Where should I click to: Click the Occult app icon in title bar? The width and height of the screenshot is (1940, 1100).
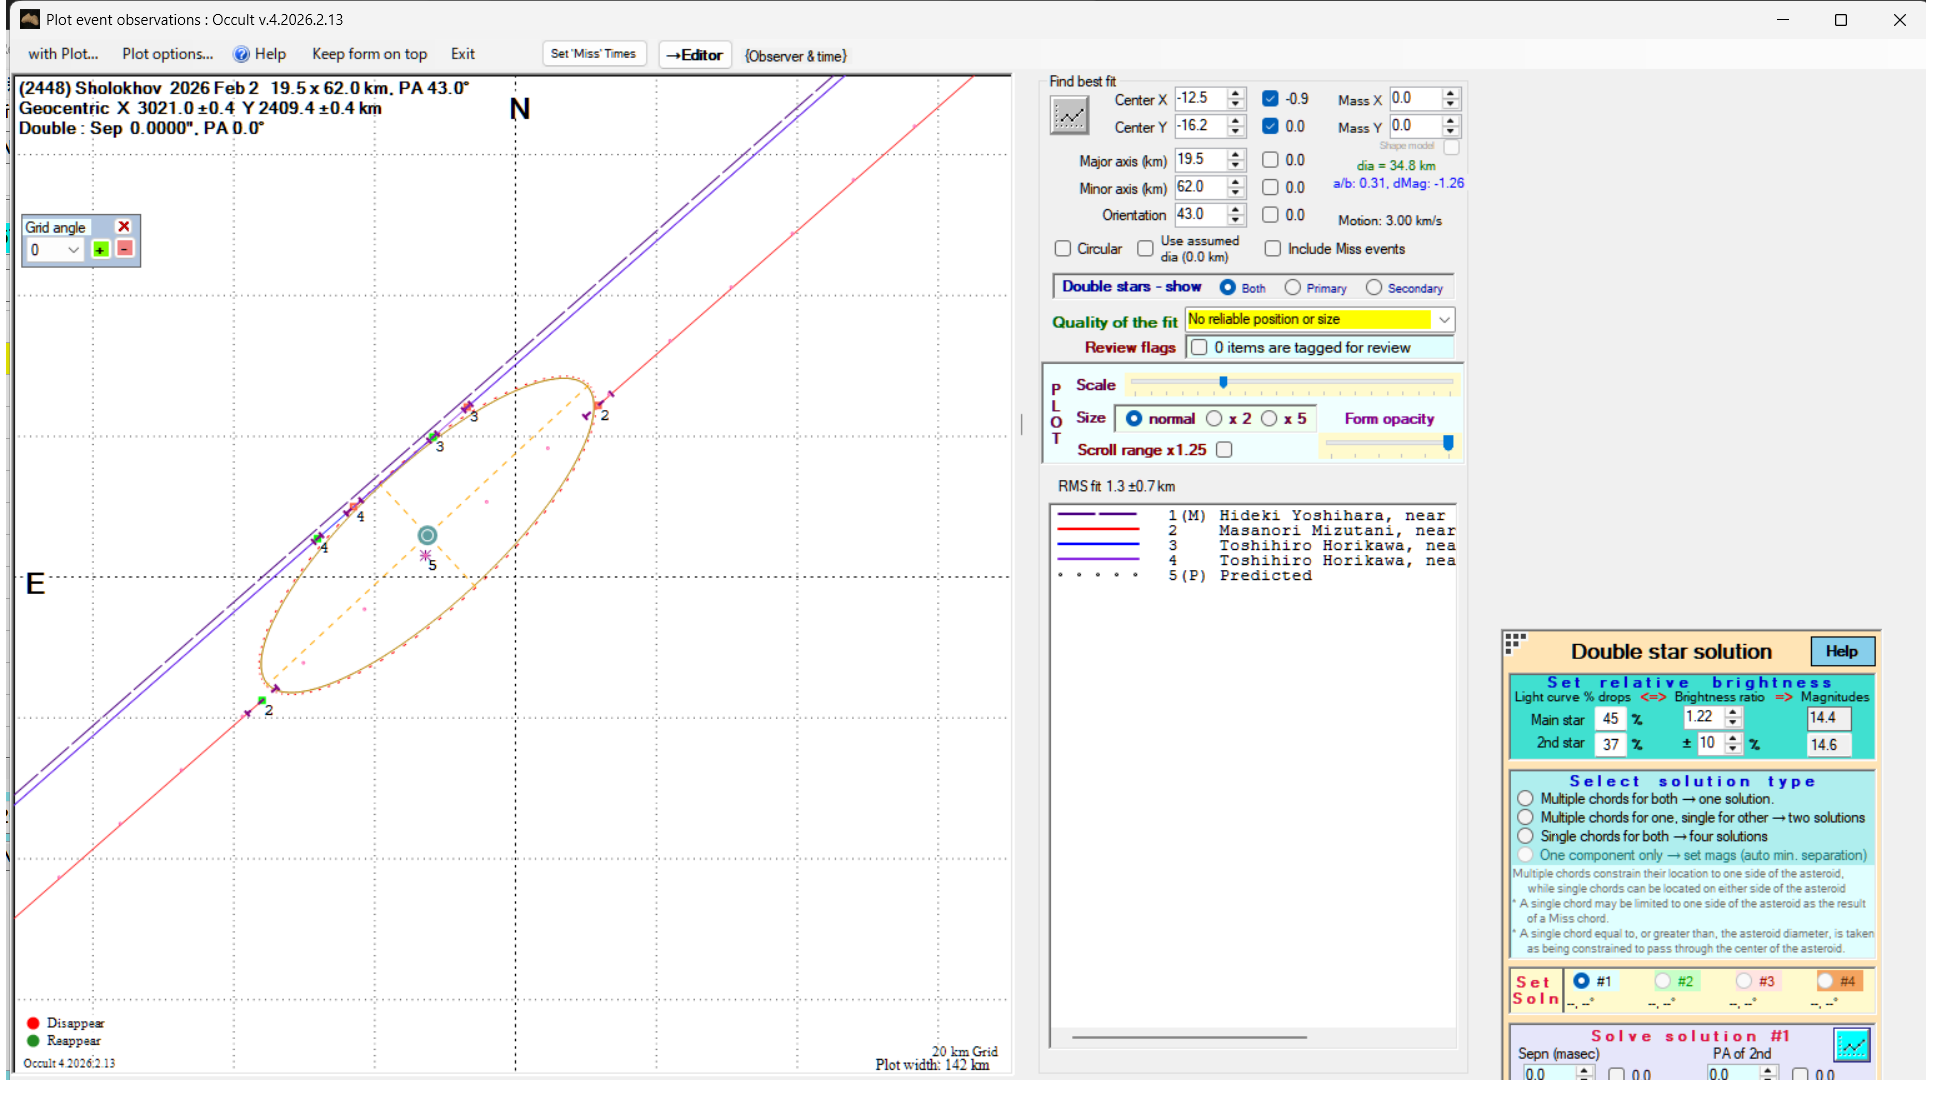[x=30, y=19]
